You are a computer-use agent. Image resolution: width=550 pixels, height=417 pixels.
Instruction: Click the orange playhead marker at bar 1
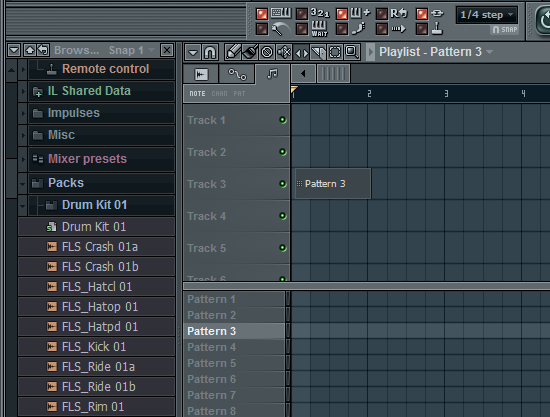point(294,90)
